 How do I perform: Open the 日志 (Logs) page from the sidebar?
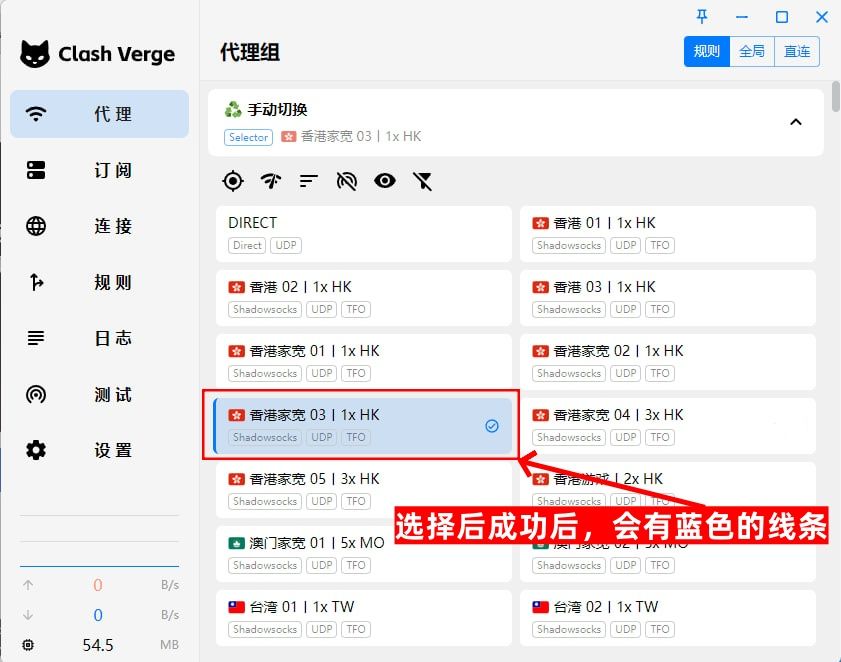click(x=99, y=338)
